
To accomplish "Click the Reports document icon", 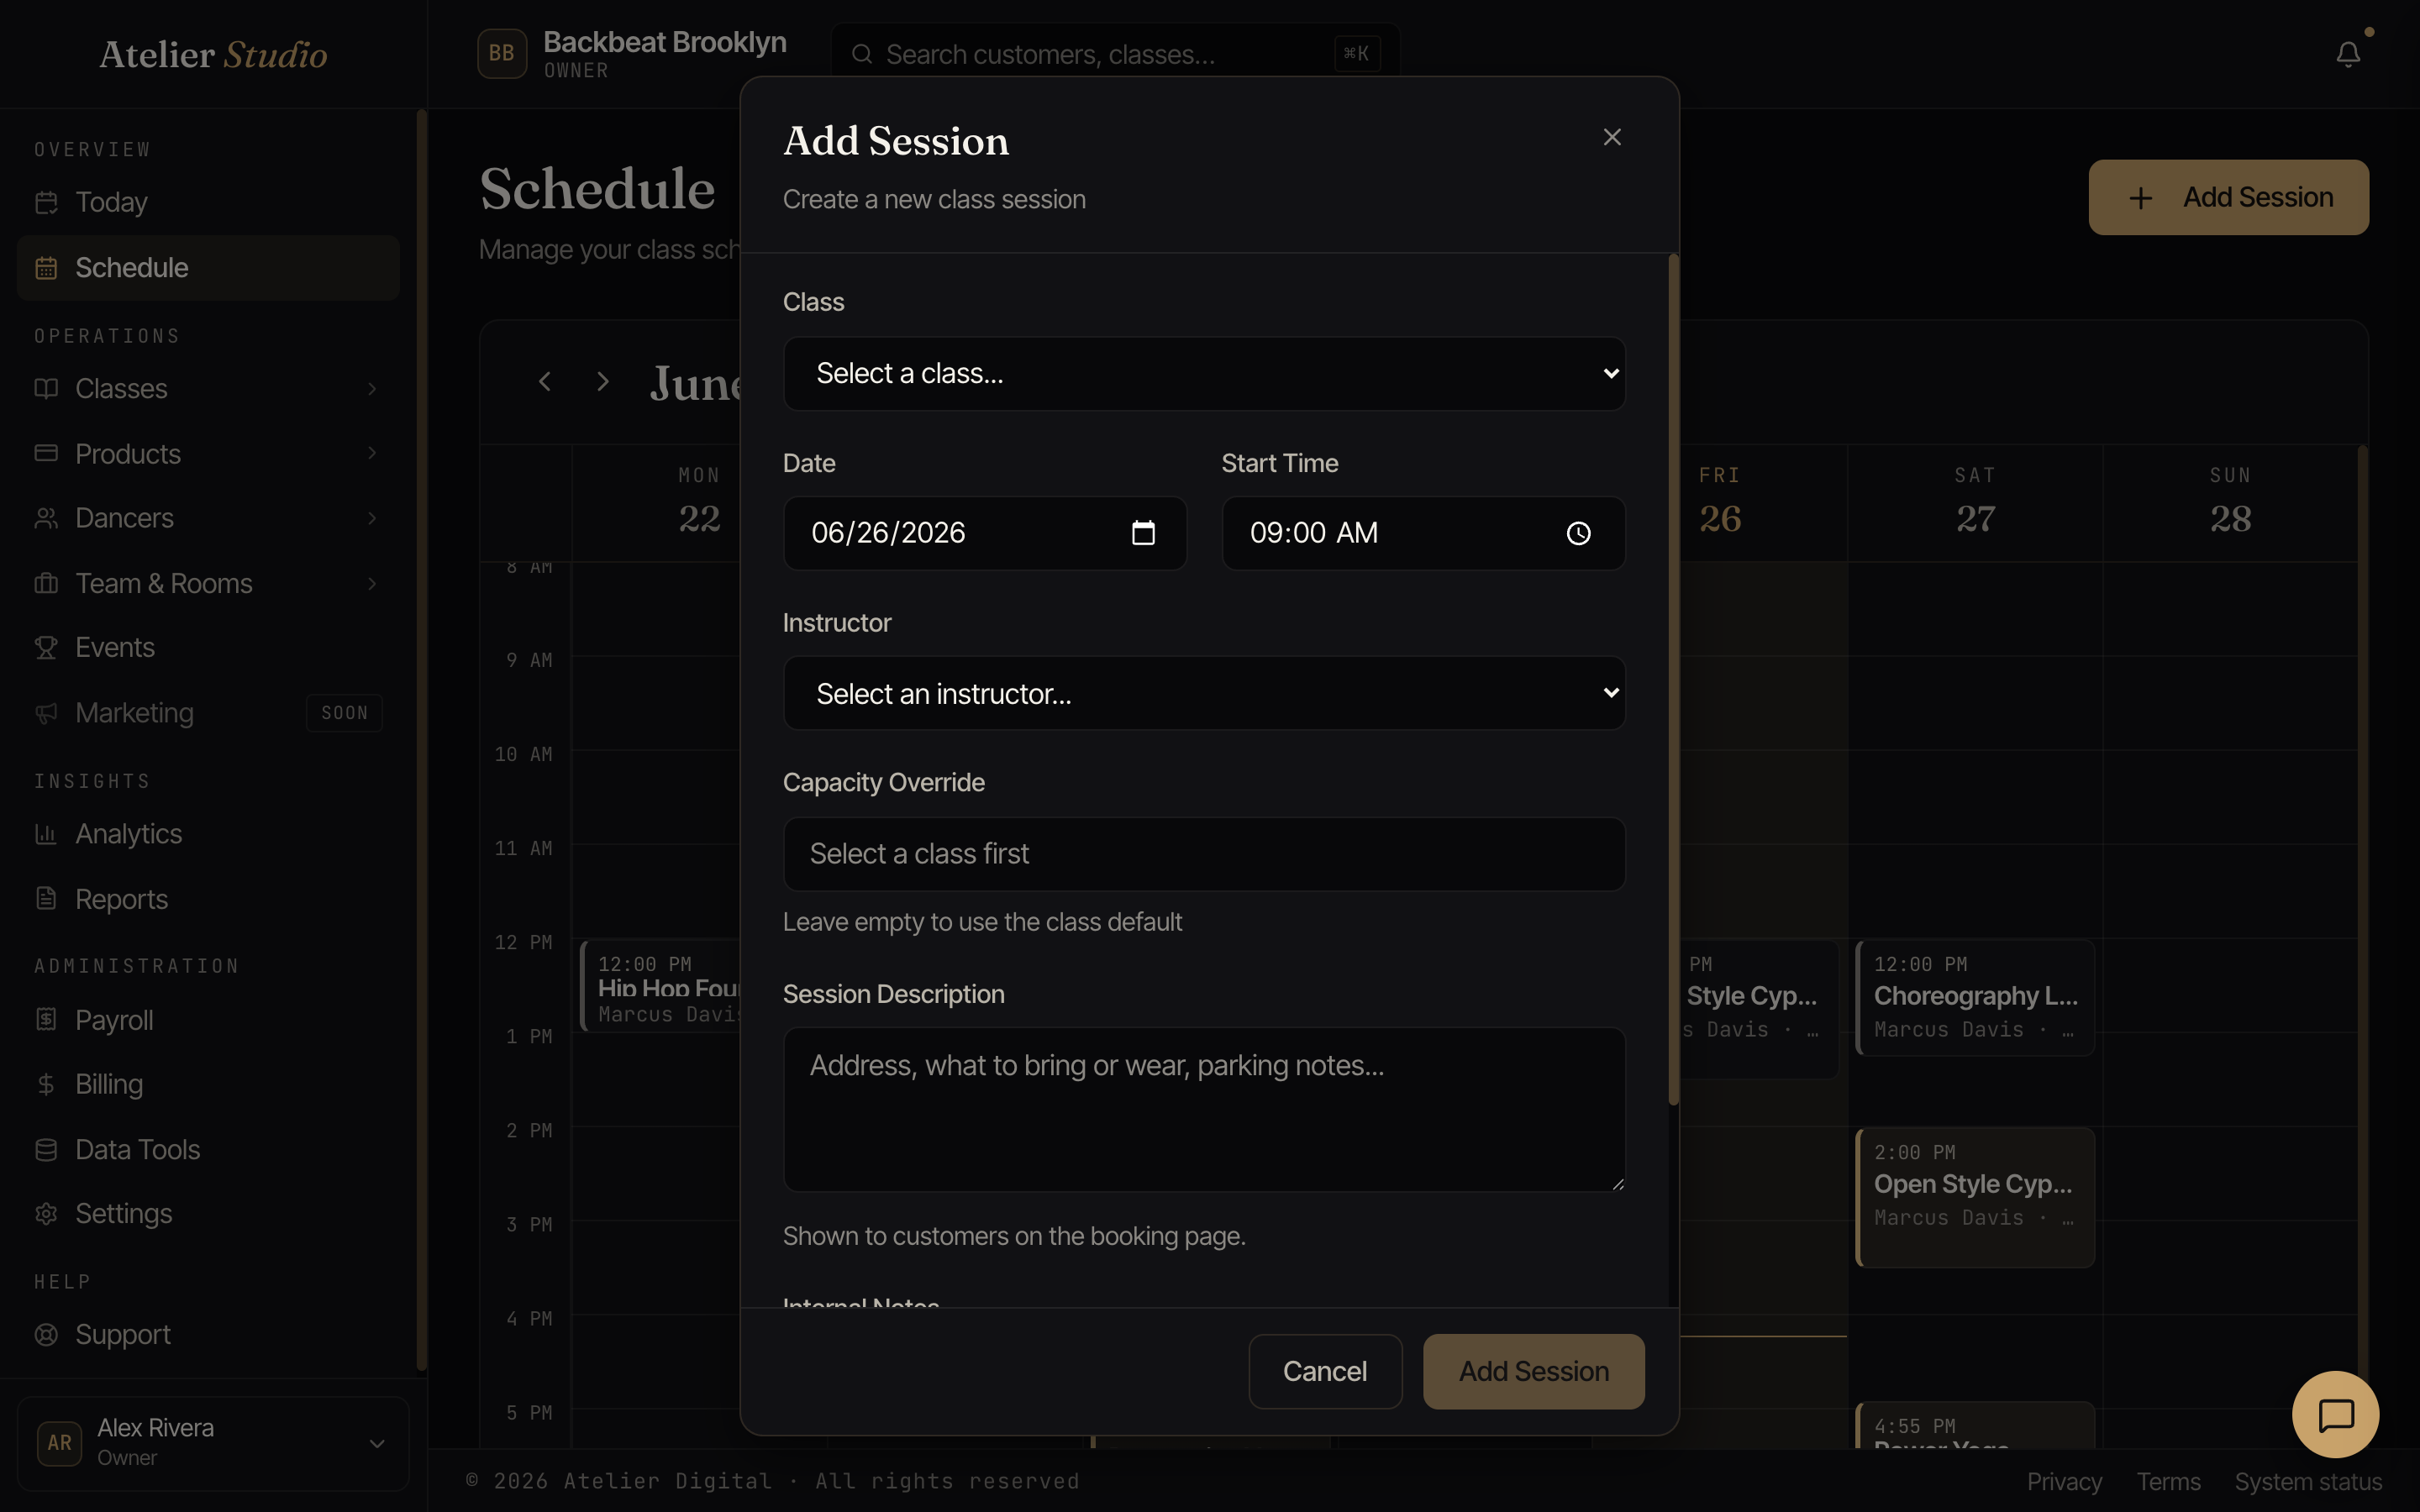I will coord(46,899).
